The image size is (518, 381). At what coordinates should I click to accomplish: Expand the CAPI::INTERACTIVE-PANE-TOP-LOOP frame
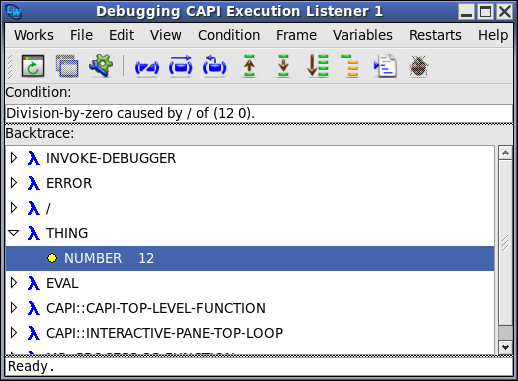click(14, 333)
